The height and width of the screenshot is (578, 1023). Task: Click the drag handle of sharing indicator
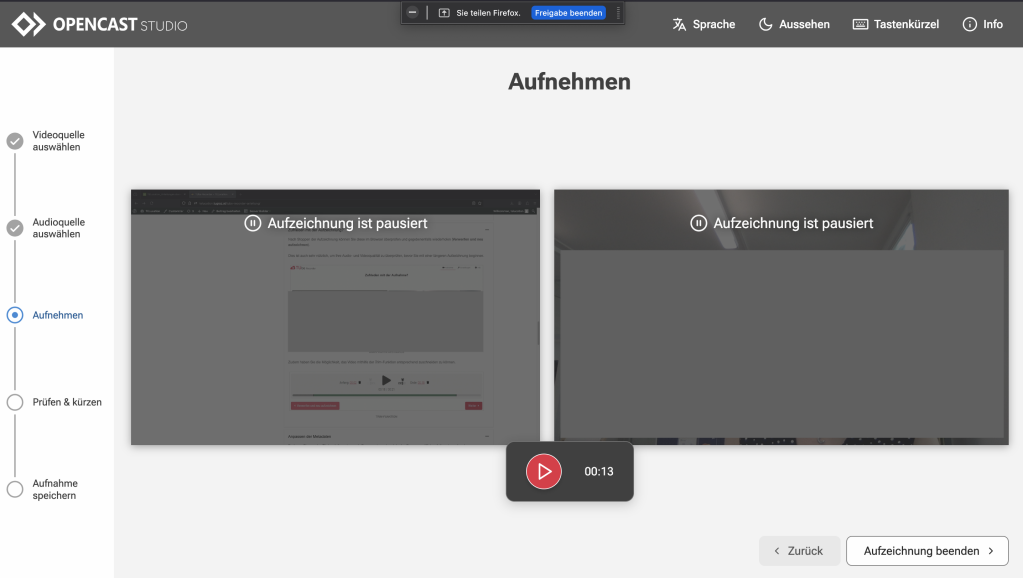(618, 13)
